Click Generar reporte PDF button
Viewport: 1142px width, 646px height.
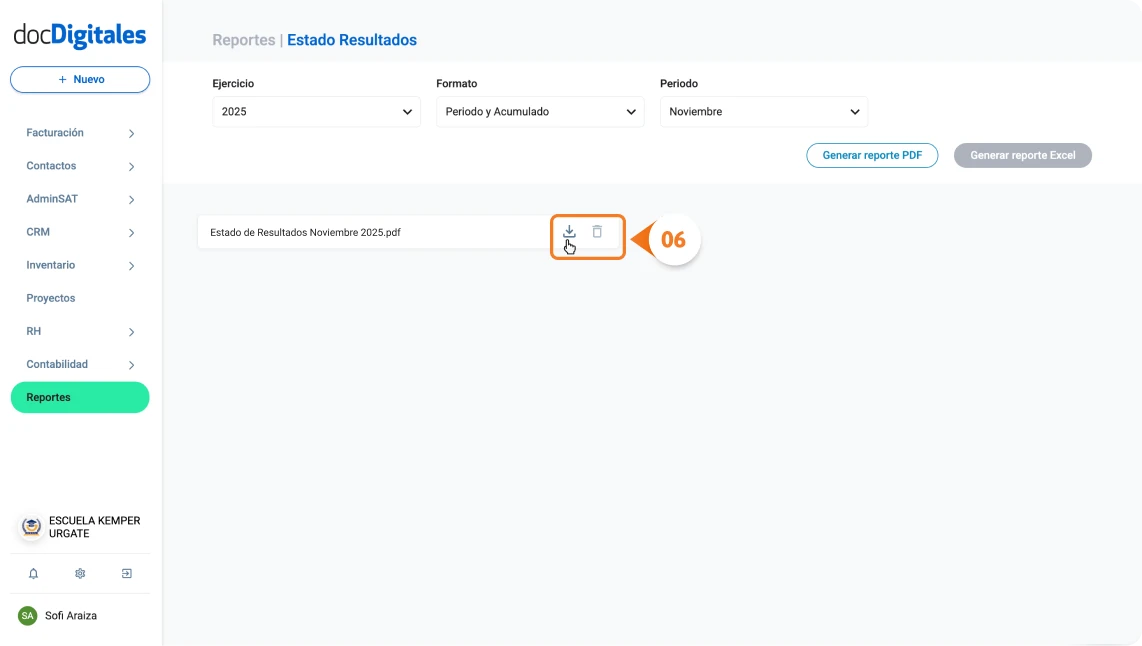pyautogui.click(x=872, y=156)
